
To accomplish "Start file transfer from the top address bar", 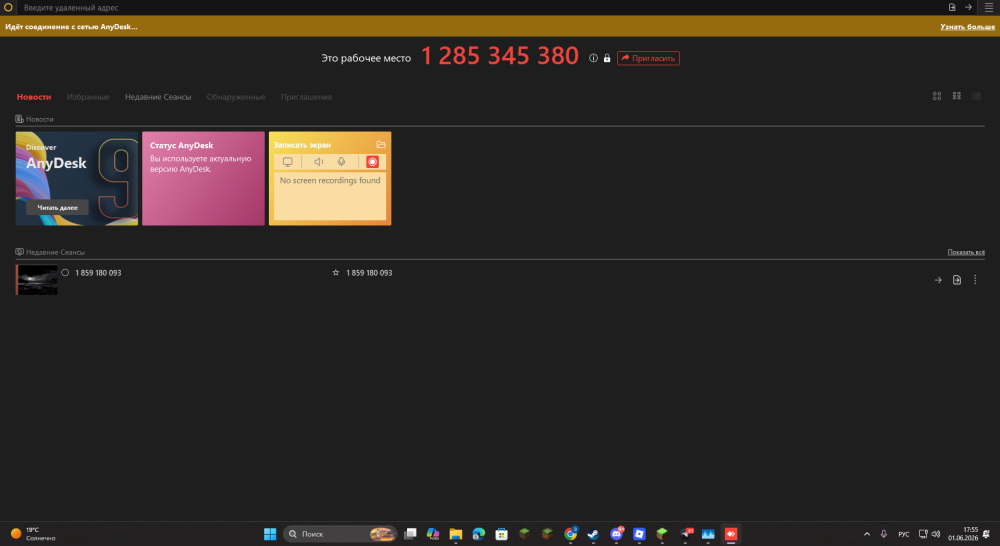I will pos(952,8).
